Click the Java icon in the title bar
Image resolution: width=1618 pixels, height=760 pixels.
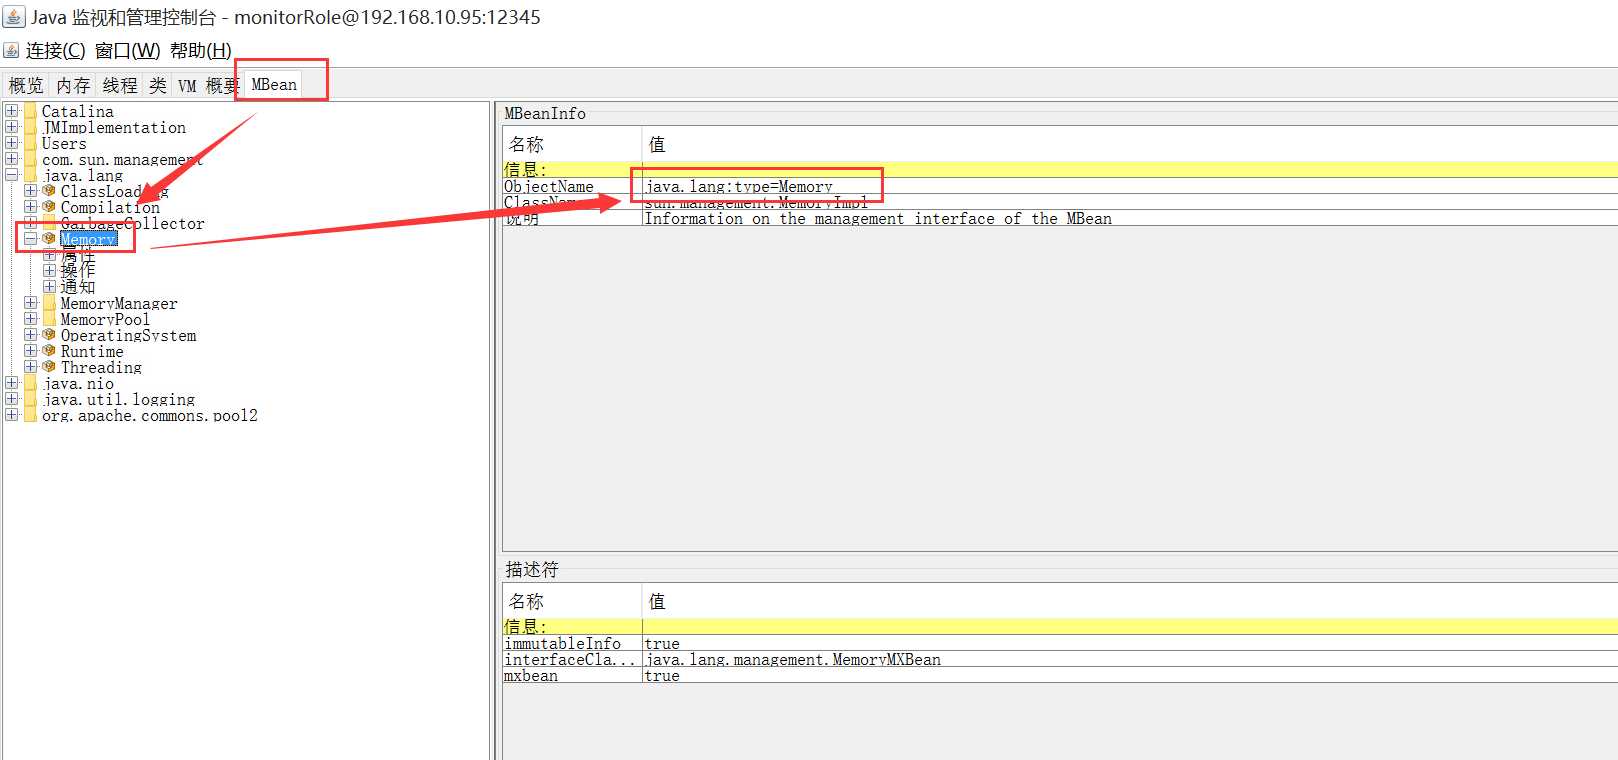coord(14,16)
